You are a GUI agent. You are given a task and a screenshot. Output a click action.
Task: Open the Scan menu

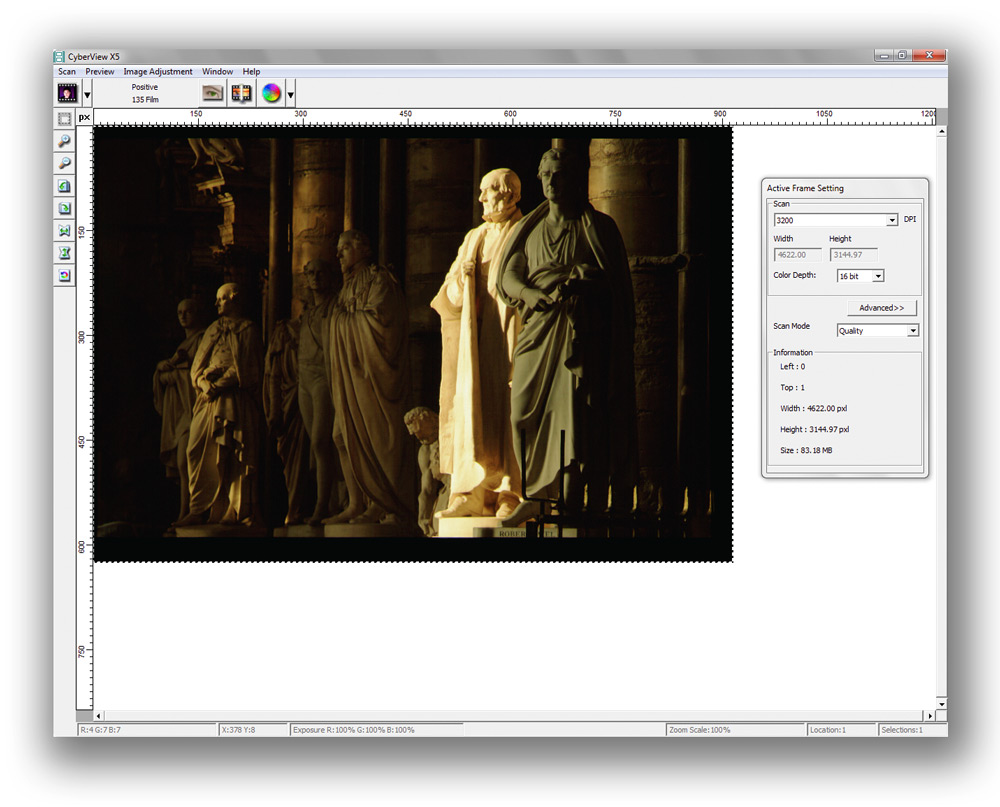pos(67,71)
